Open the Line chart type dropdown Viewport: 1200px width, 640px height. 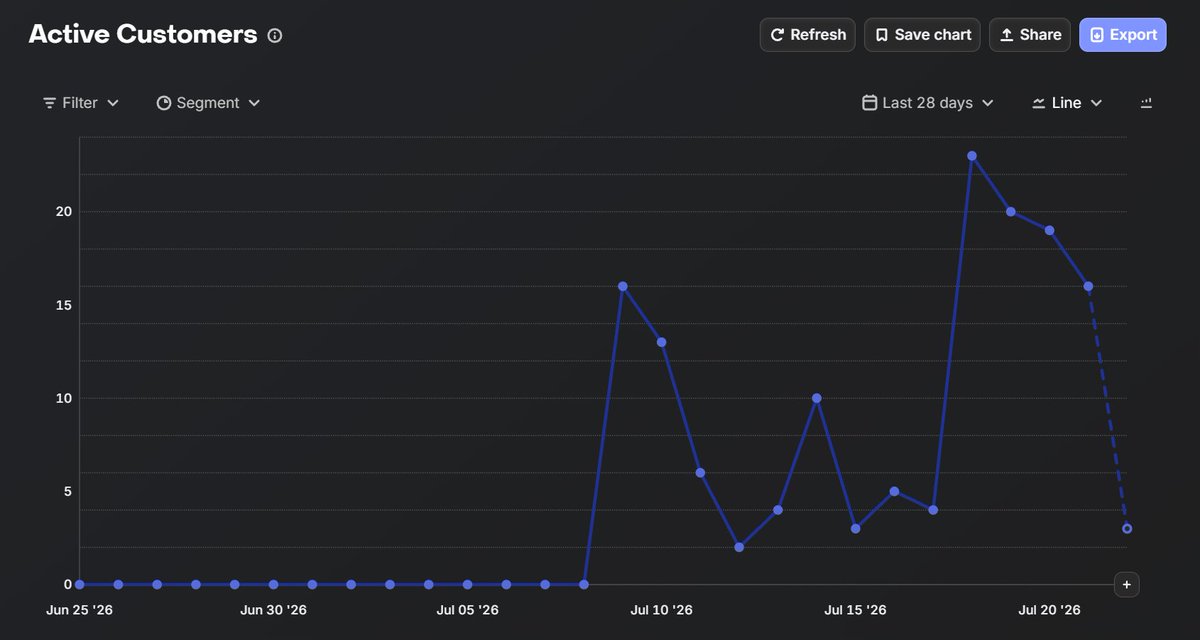[1067, 103]
